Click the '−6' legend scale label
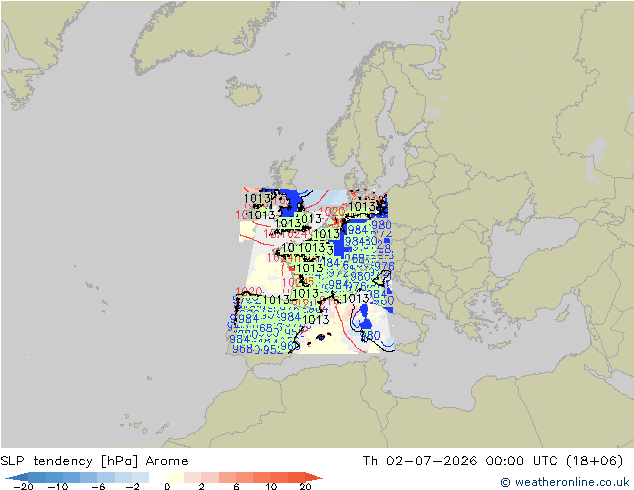 point(98,486)
